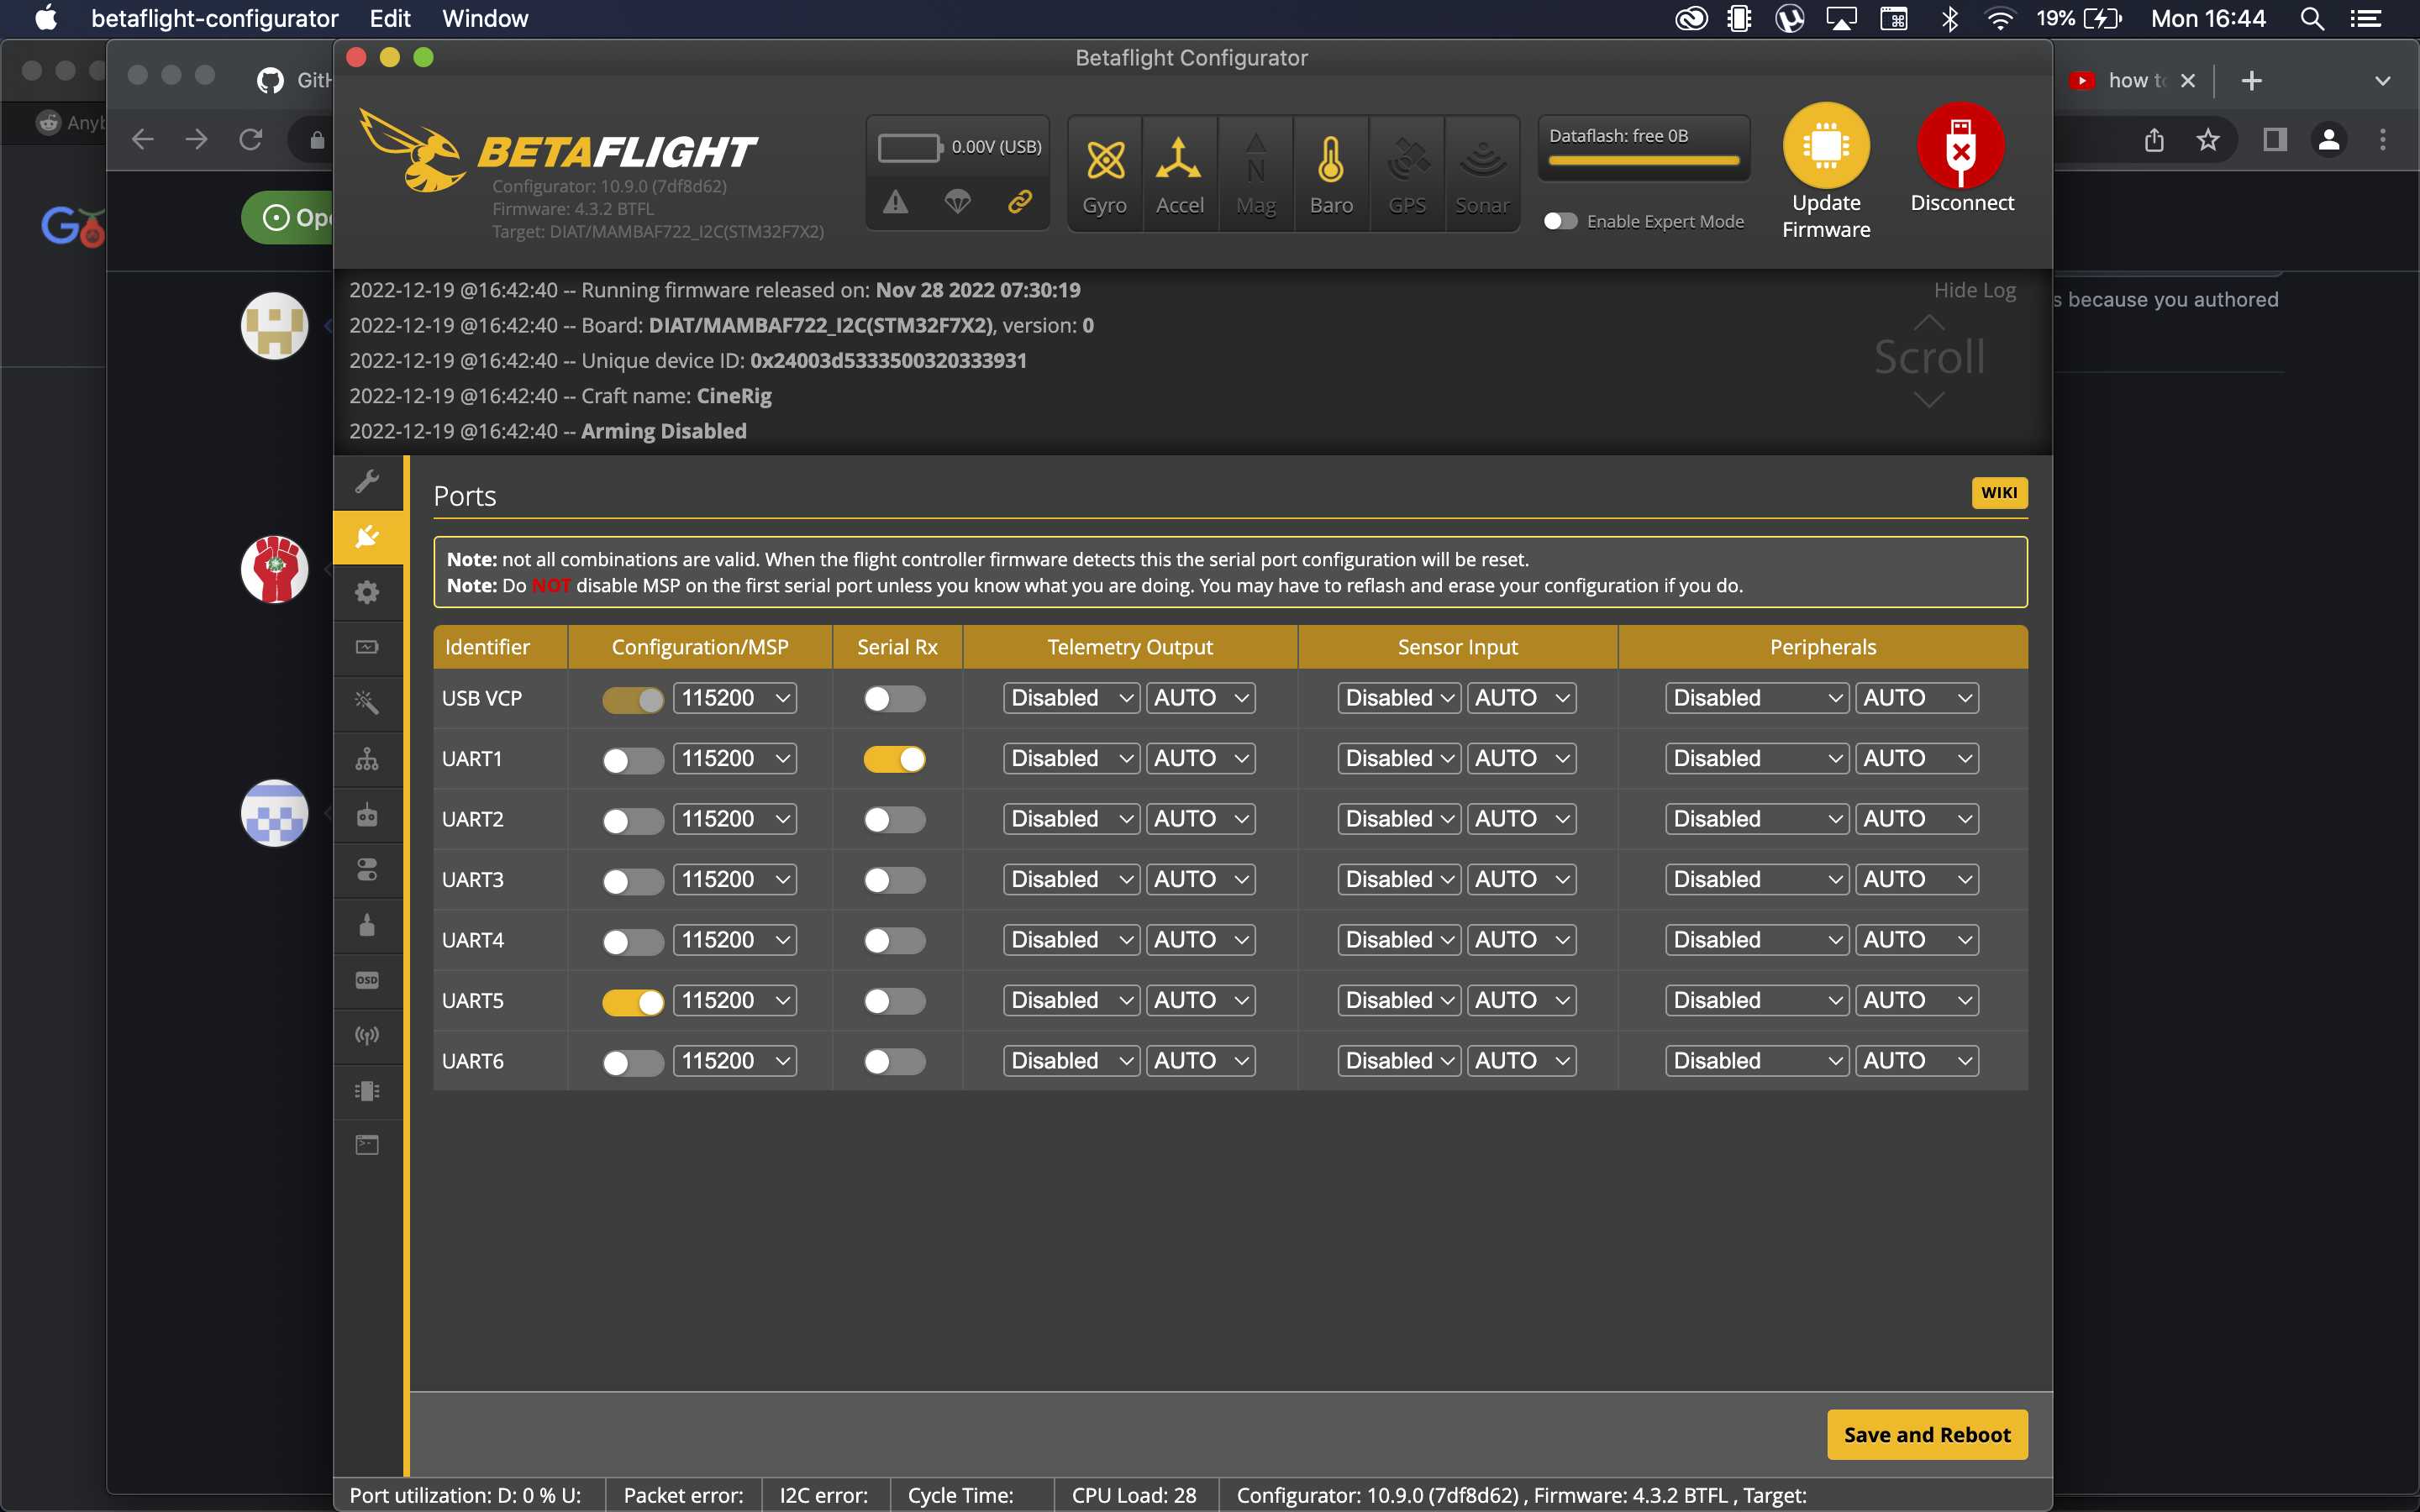Viewport: 2420px width, 1512px height.
Task: Change the USB VCP baud rate dropdown
Action: click(x=735, y=698)
